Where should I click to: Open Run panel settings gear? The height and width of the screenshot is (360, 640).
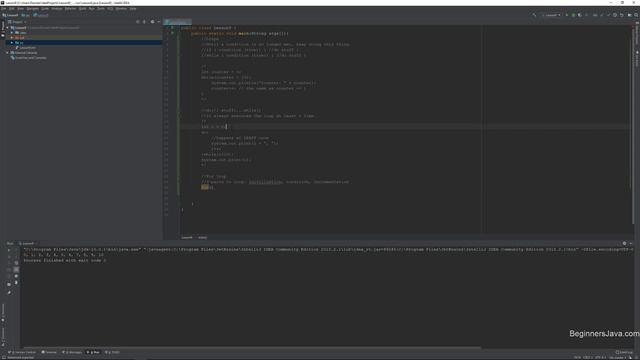(x=624, y=243)
